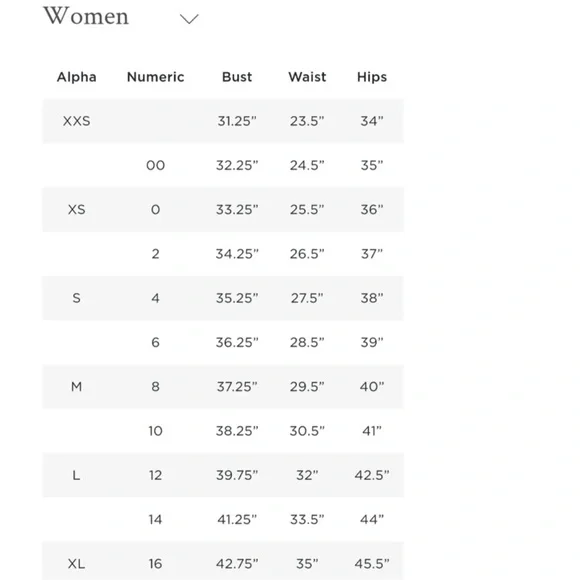The width and height of the screenshot is (580, 580).
Task: Click the 28.5" waist measurement
Action: tap(307, 342)
